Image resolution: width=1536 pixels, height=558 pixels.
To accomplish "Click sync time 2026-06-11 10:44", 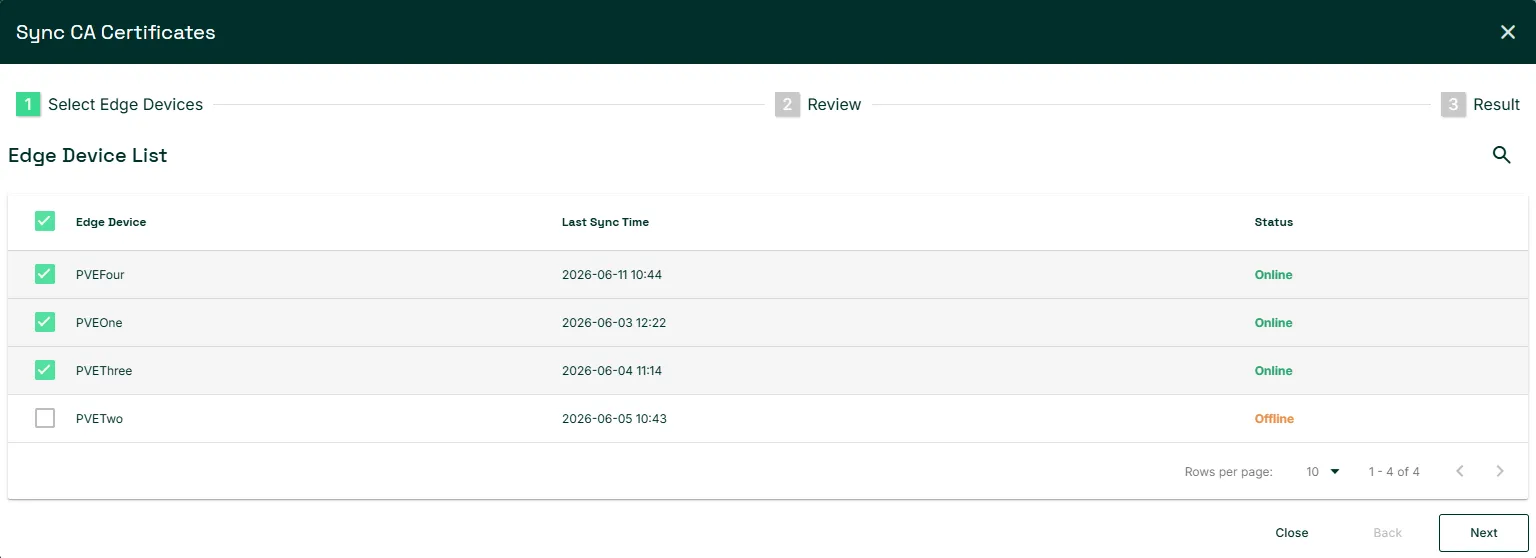I will (612, 275).
